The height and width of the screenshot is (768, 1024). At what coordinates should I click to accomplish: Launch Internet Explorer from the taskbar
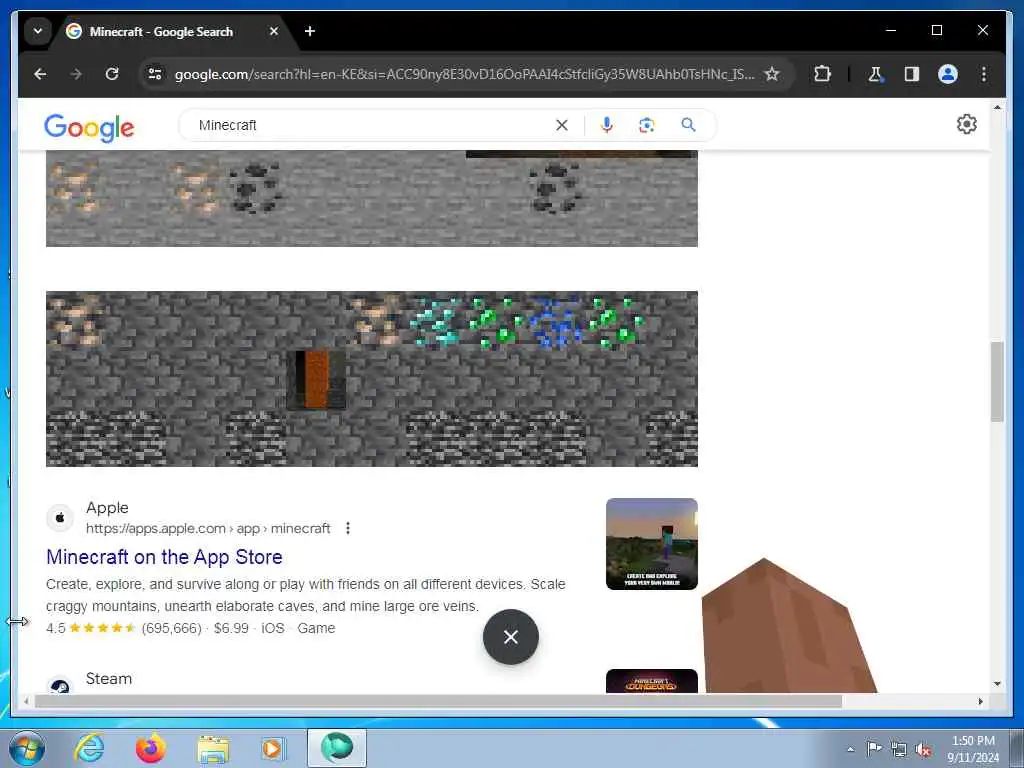(89, 748)
